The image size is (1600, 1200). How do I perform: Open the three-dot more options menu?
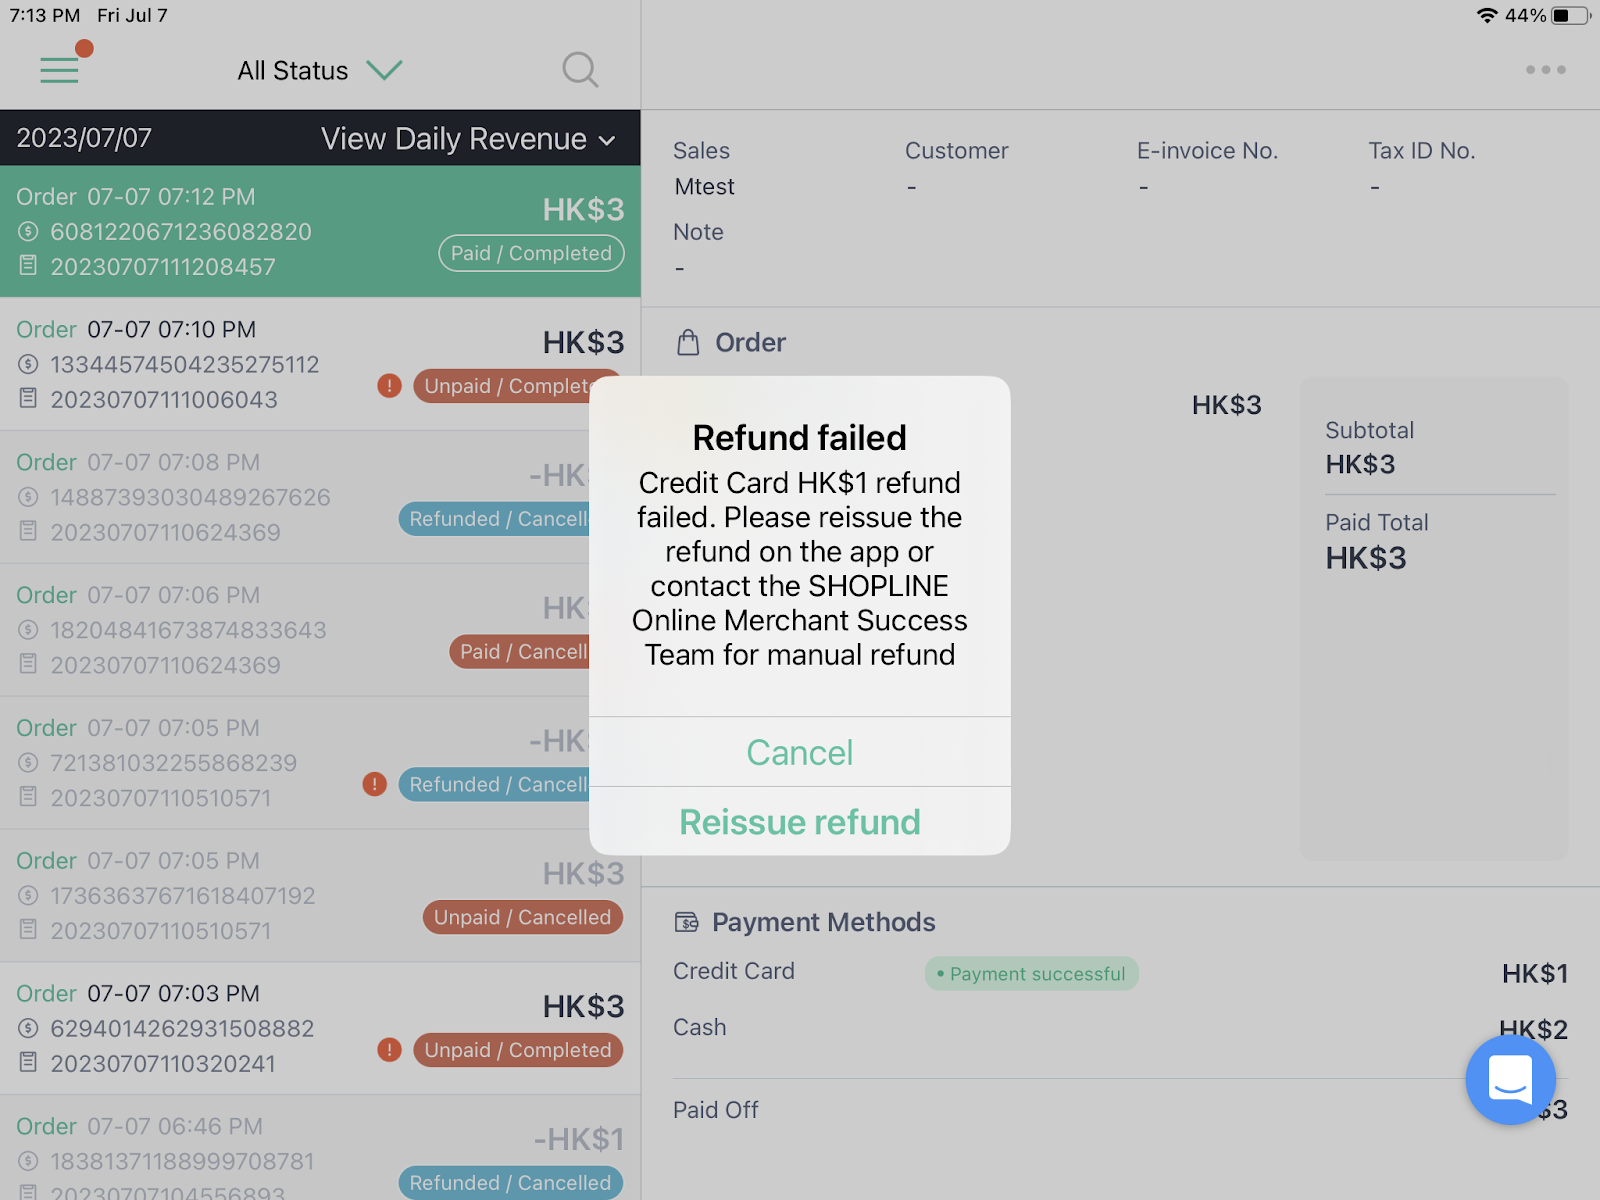point(1546,70)
